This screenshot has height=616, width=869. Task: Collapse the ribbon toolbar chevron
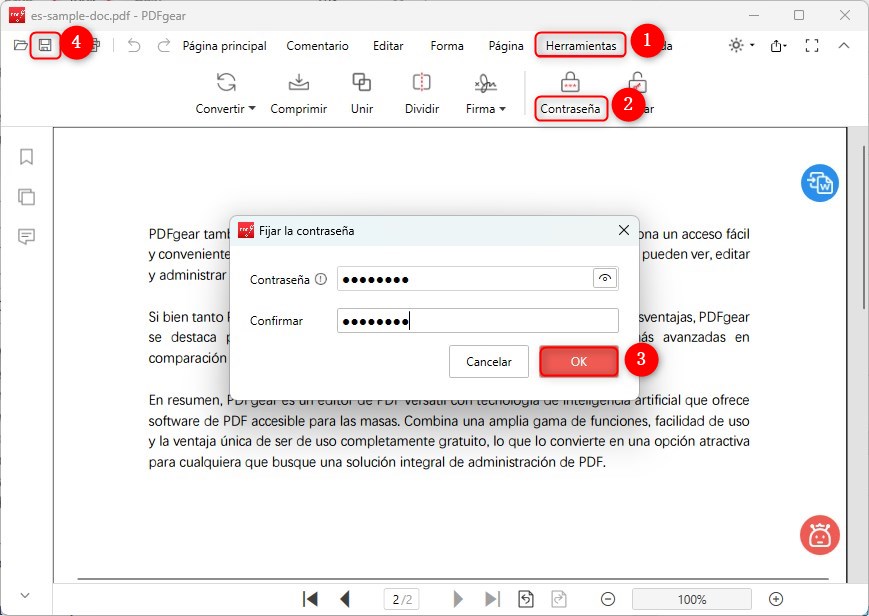[844, 45]
